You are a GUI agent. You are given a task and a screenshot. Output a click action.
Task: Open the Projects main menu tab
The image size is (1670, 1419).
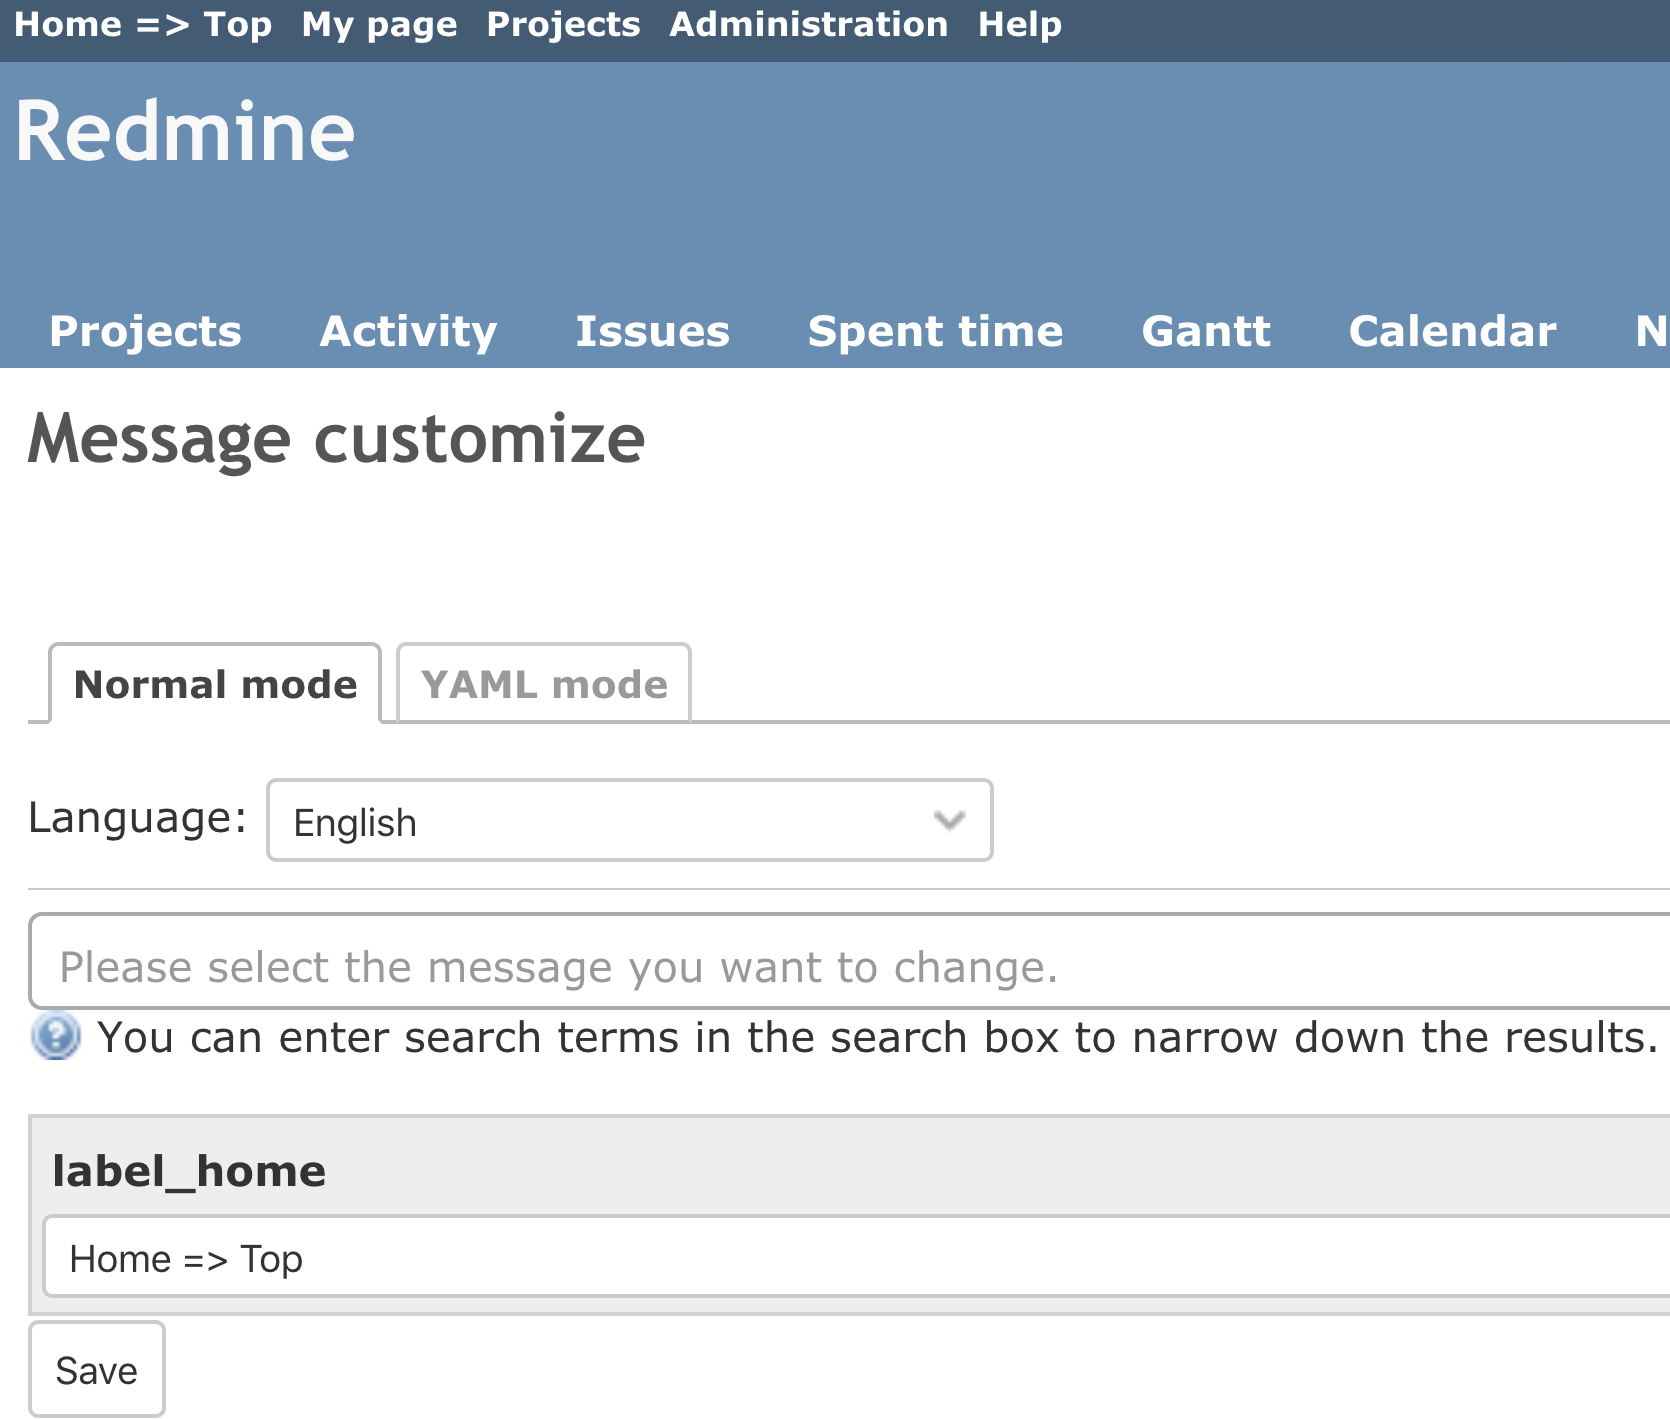pos(146,331)
